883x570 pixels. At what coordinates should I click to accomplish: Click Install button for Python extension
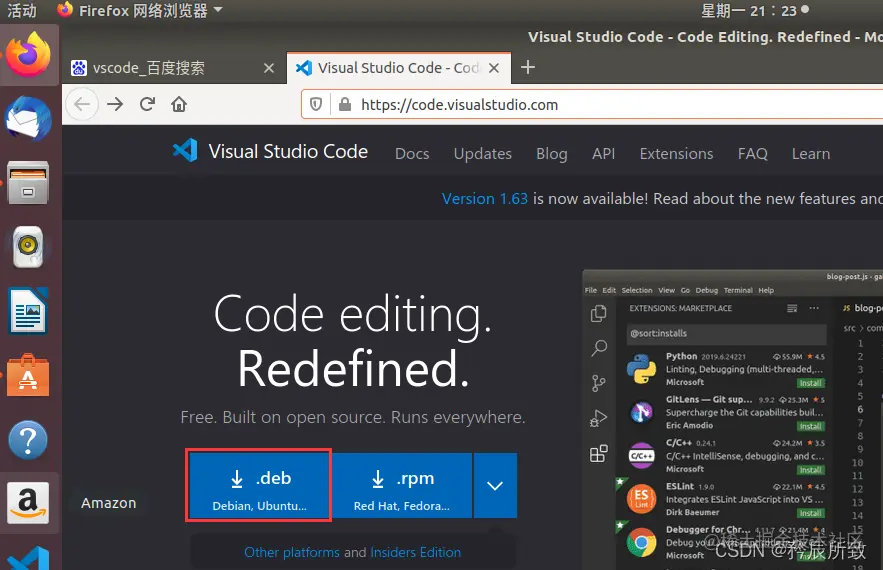(x=810, y=383)
